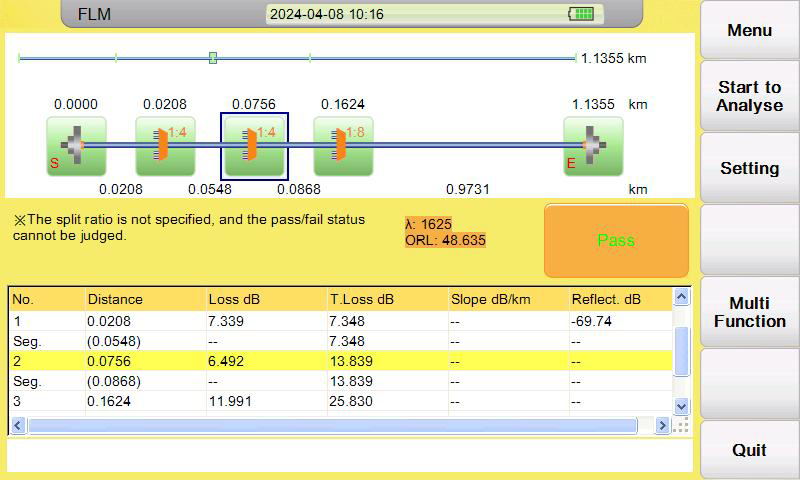Select the end connector icon at 1.1355 km

pos(593,146)
